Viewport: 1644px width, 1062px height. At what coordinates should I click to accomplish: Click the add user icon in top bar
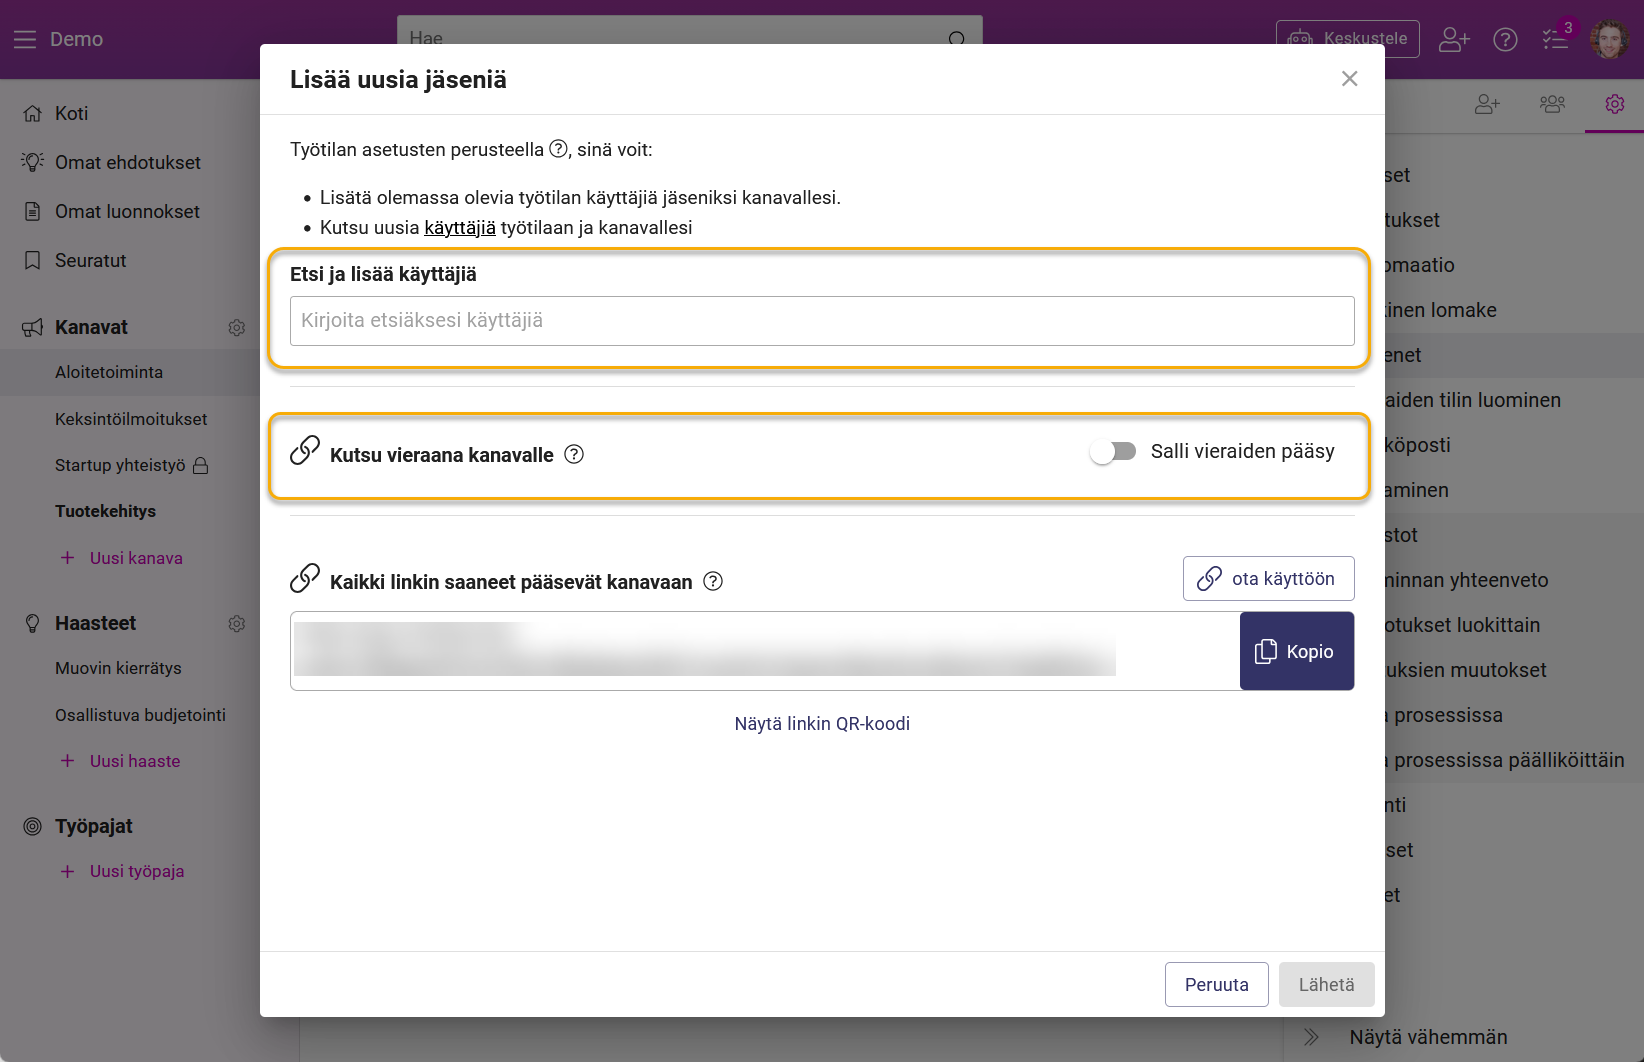click(1453, 39)
